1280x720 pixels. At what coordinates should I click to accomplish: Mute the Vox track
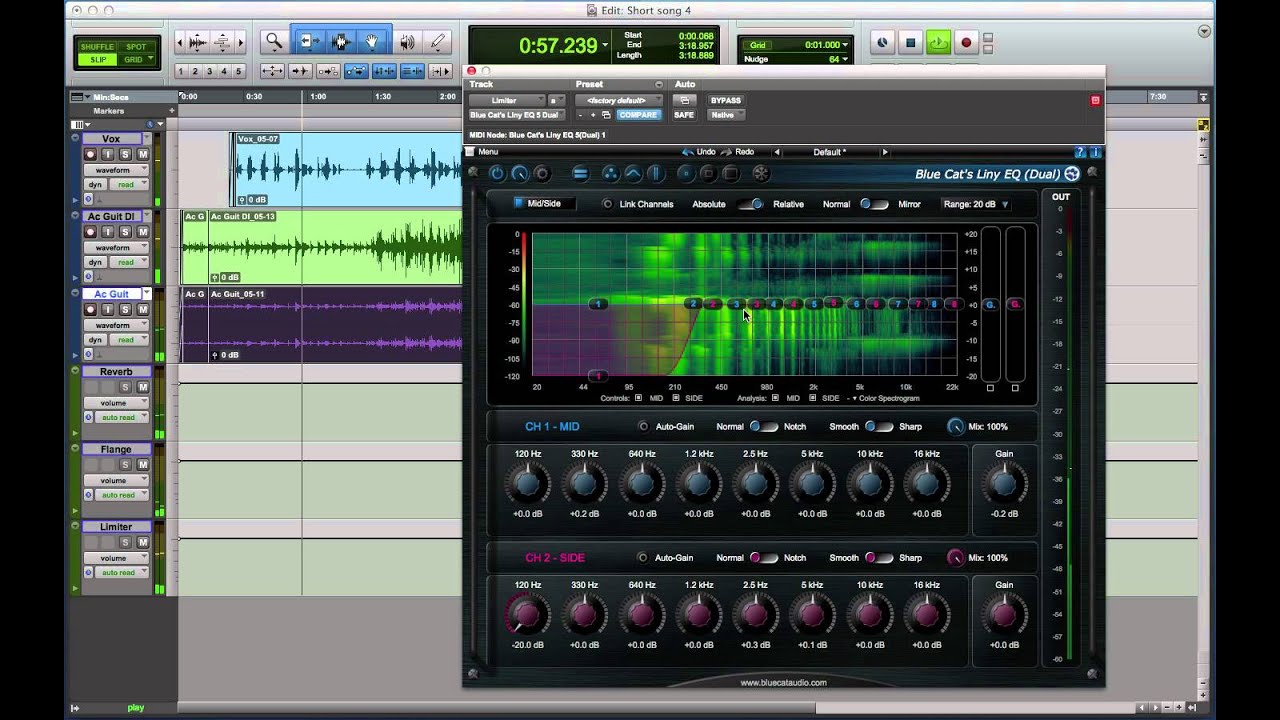(x=142, y=154)
